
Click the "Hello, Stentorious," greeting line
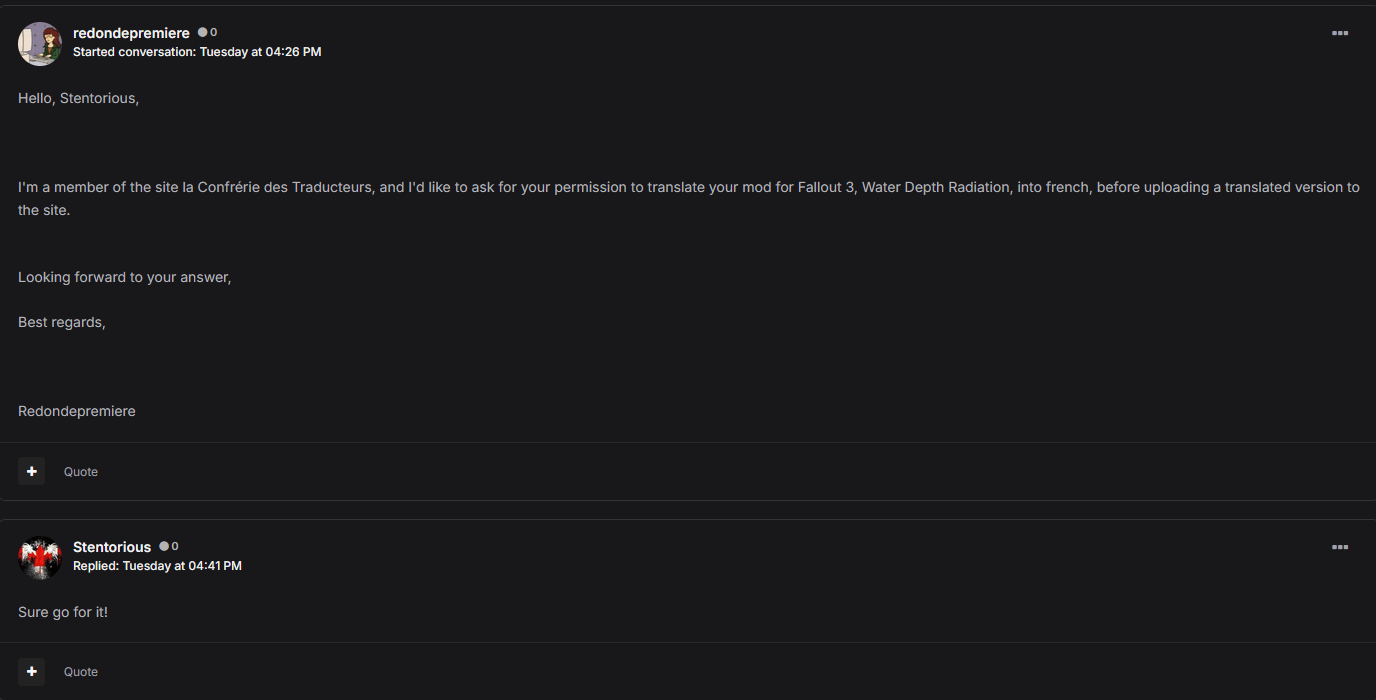coord(78,98)
